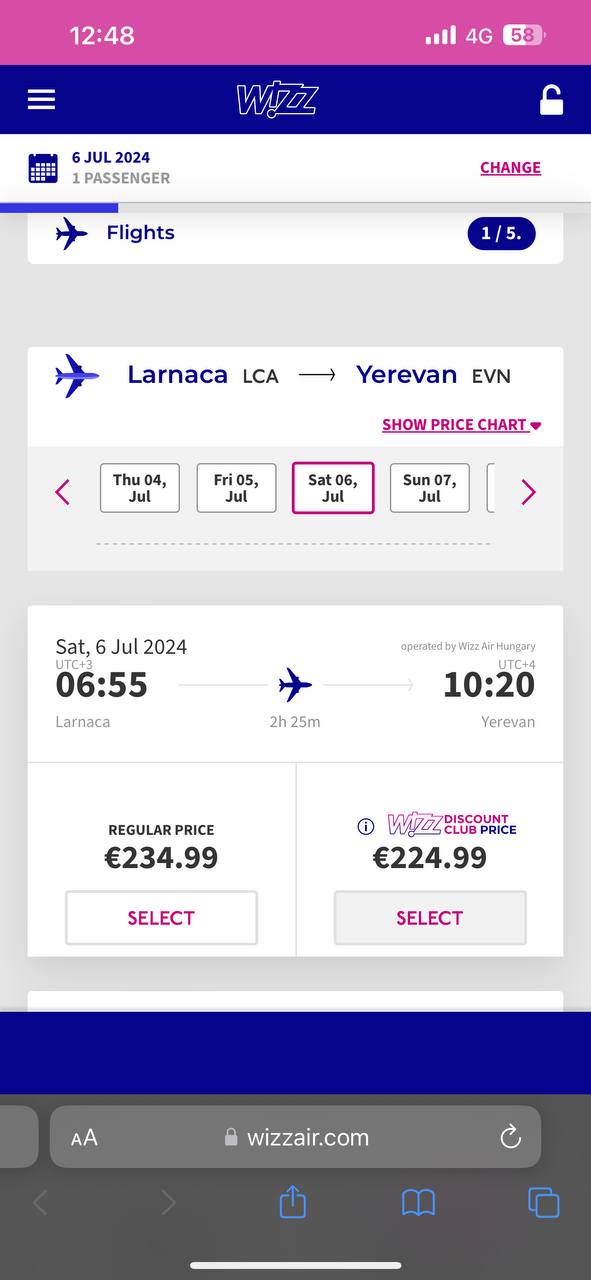Tap the calendar icon beside 6 JUL 2024
The image size is (591, 1280).
43,168
